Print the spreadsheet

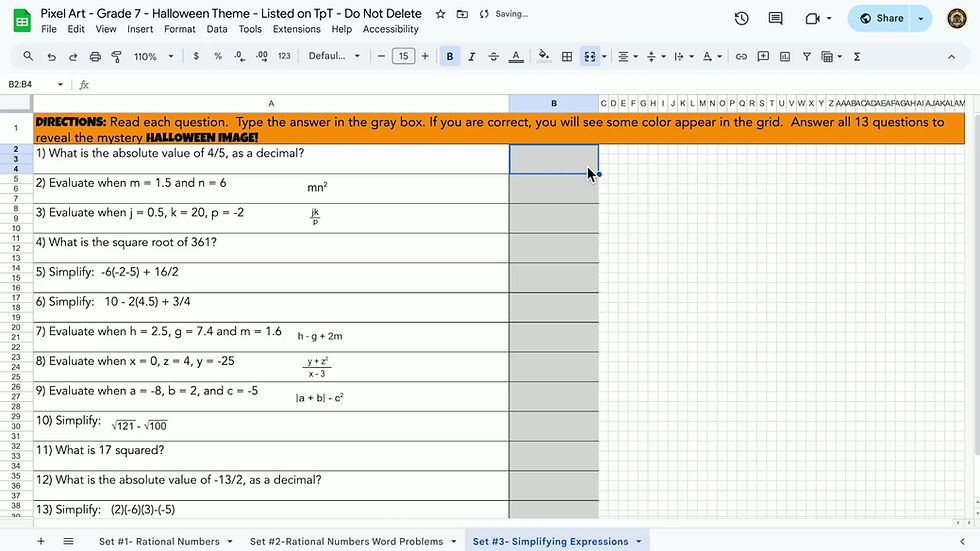point(95,56)
